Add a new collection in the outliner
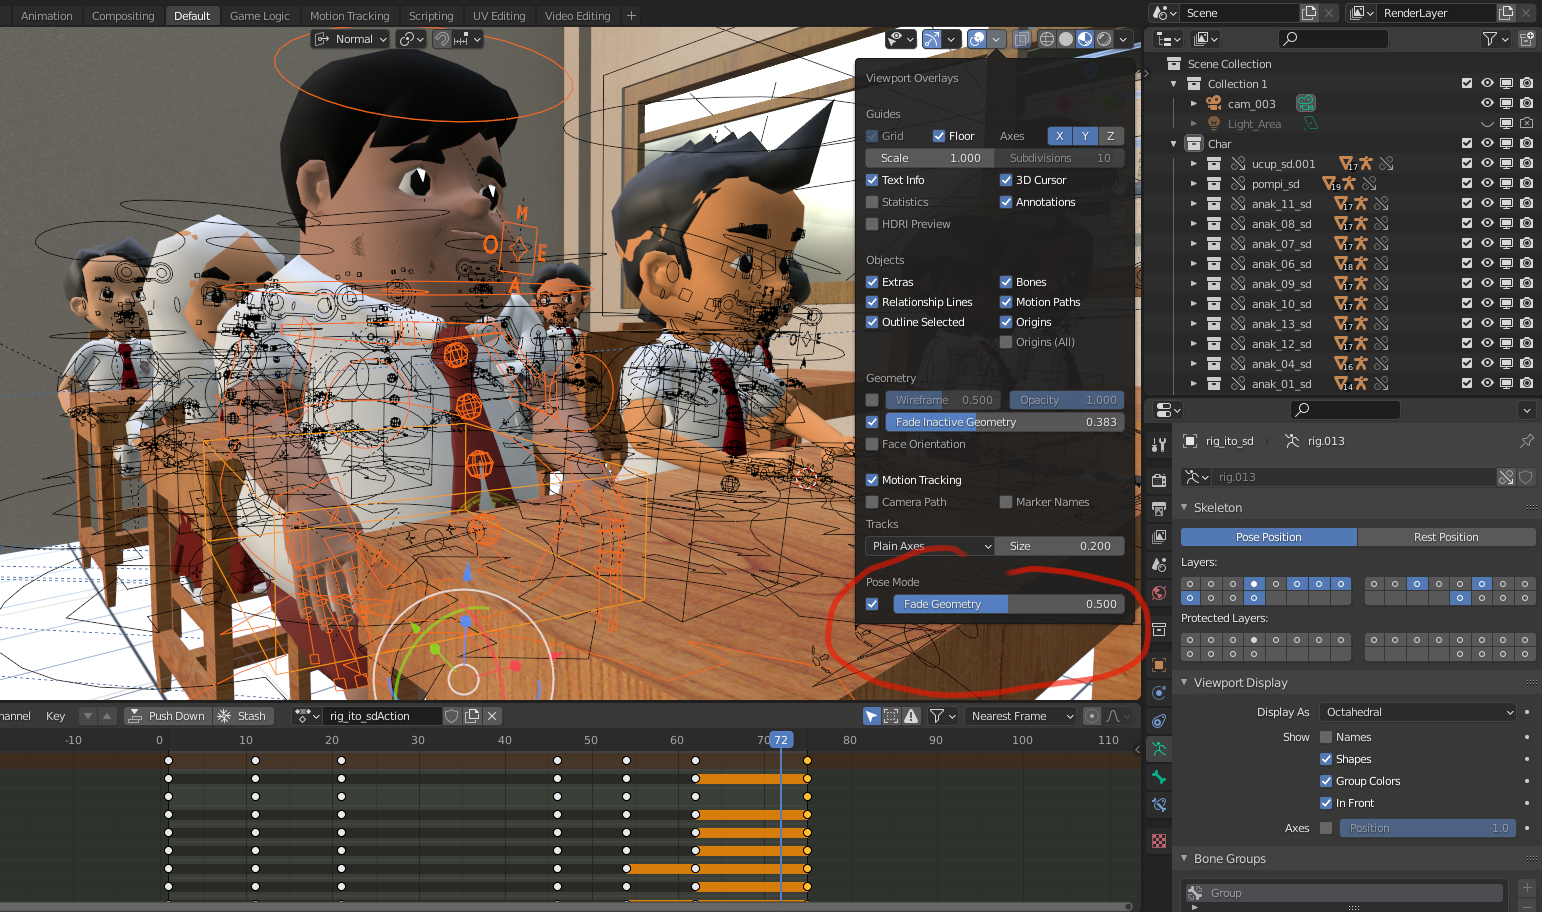This screenshot has height=912, width=1542. click(x=1527, y=39)
